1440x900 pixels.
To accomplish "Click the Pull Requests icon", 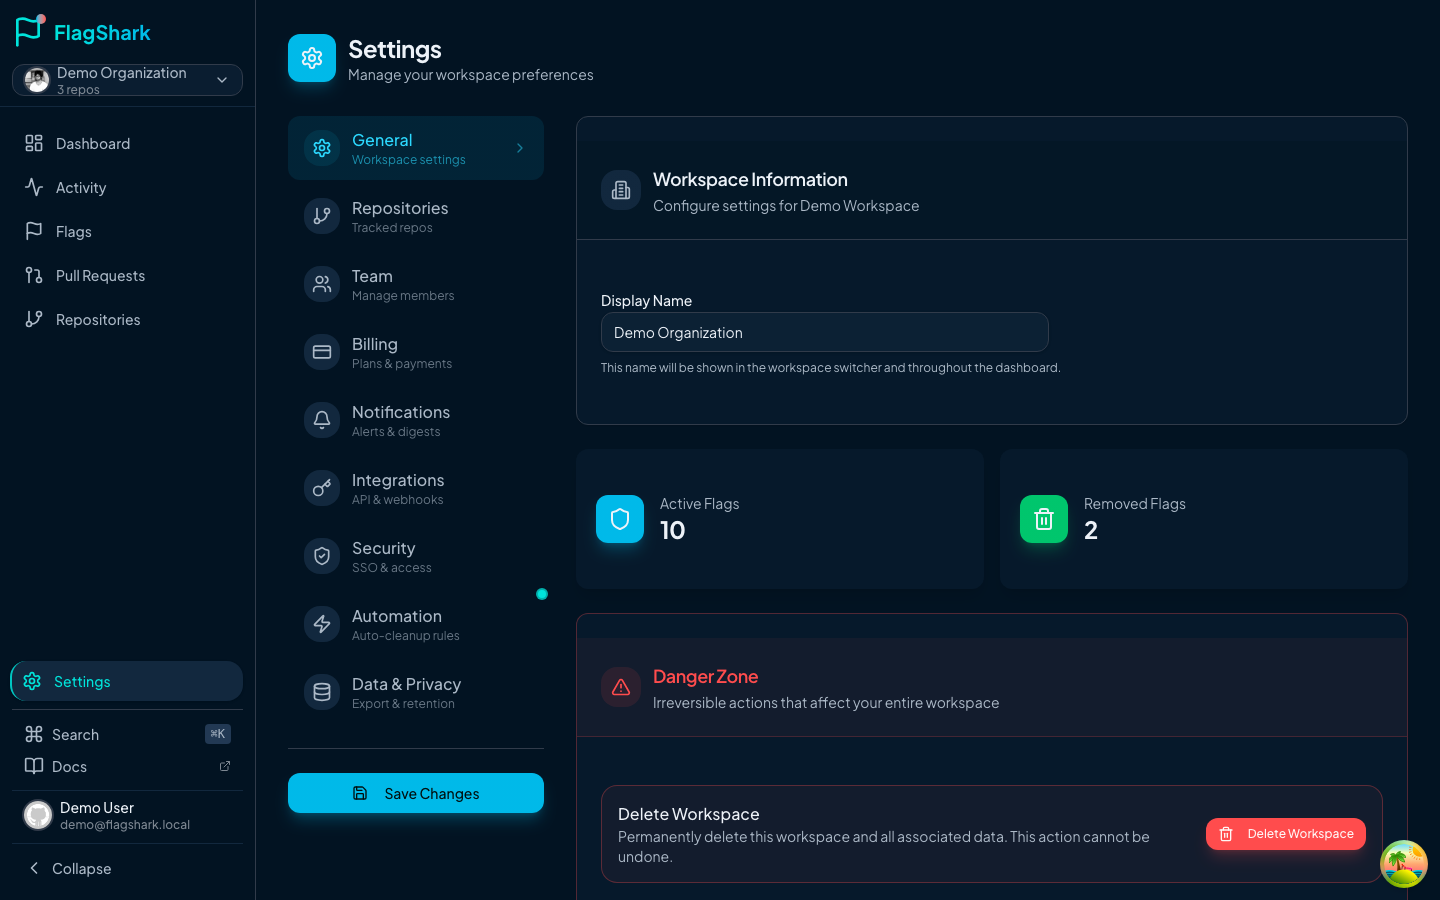I will pos(34,275).
